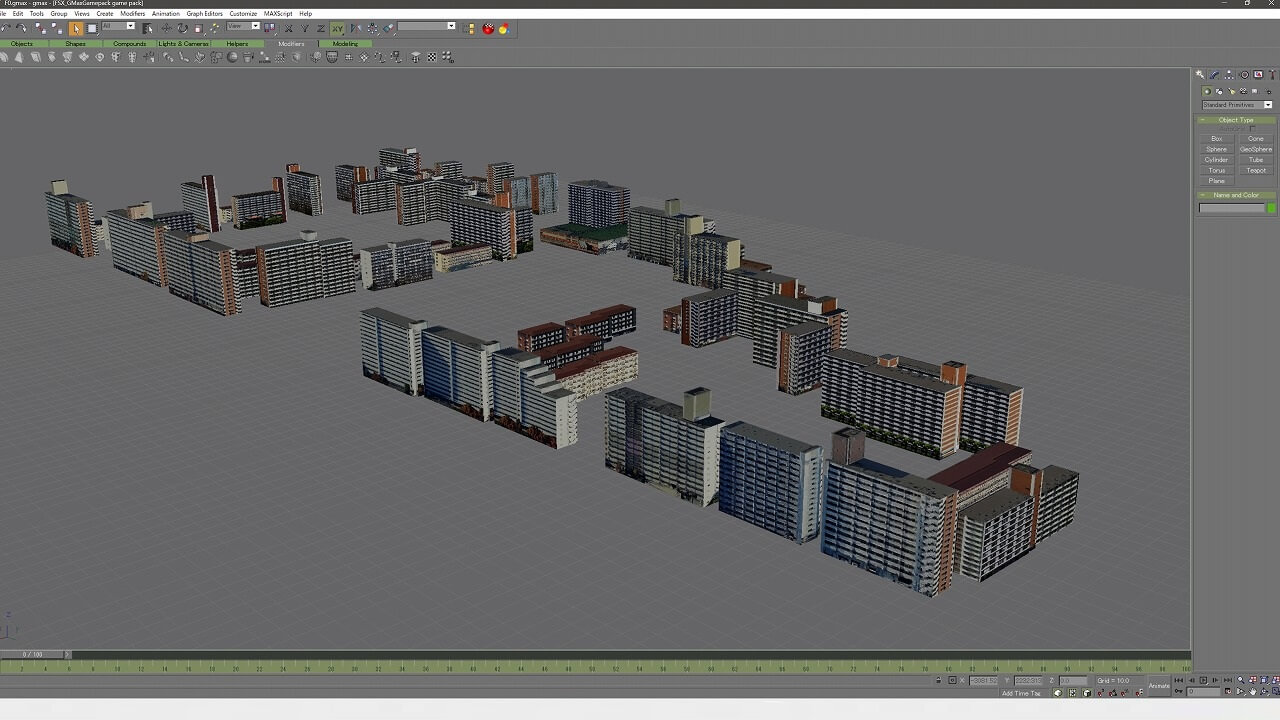Image resolution: width=1280 pixels, height=720 pixels.
Task: Activate the Select Object arrow tool
Action: 76,28
